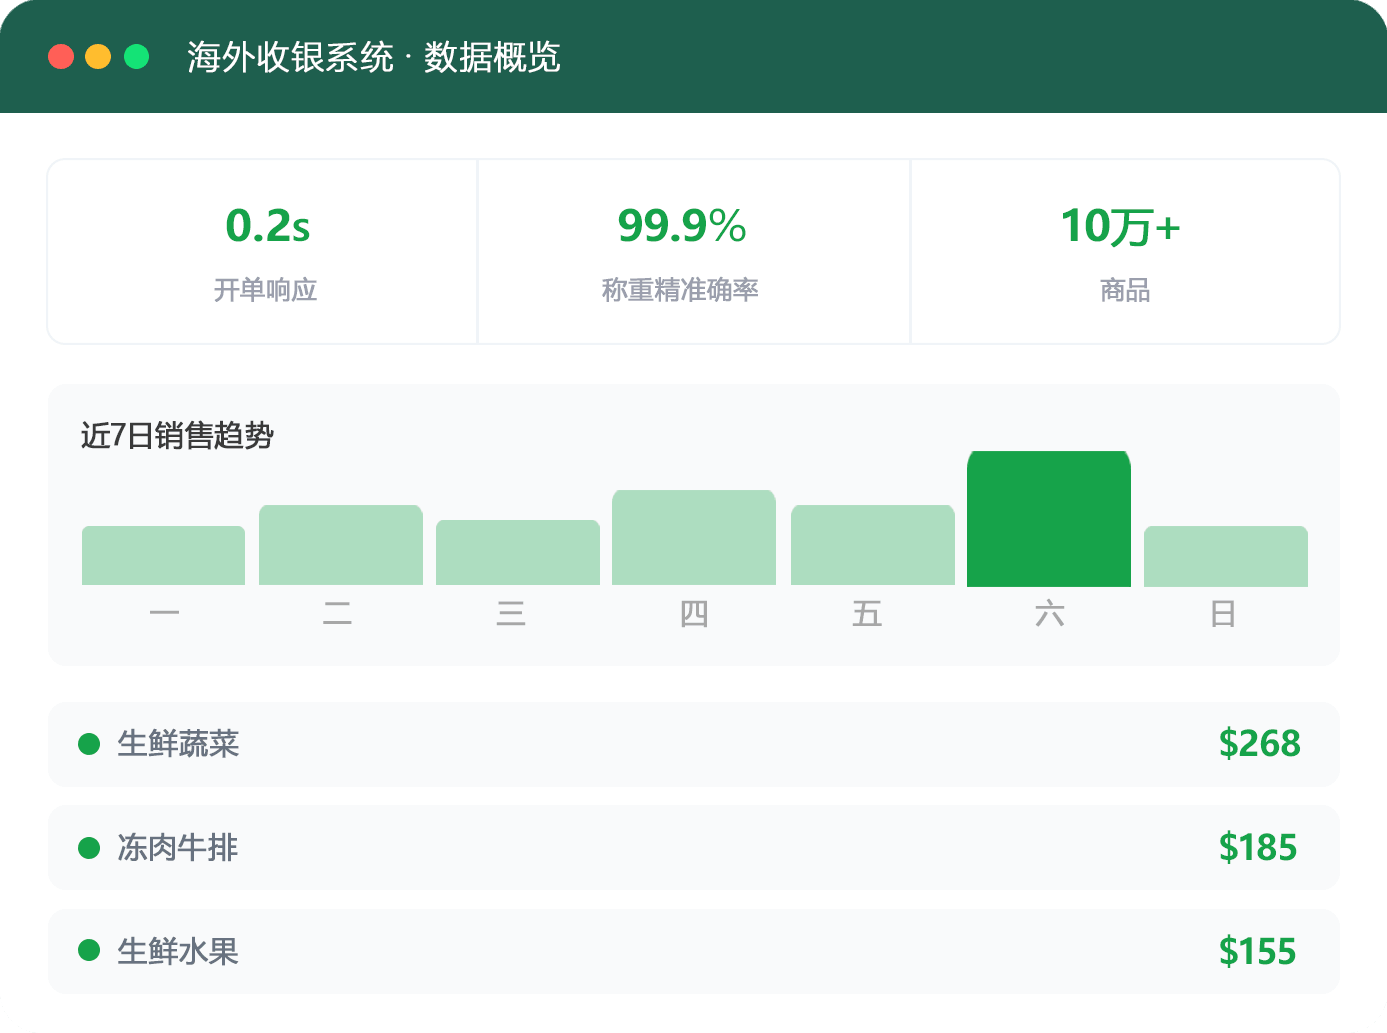Click the sales bar for 三
Screen dimensions: 1387x1033
point(518,552)
